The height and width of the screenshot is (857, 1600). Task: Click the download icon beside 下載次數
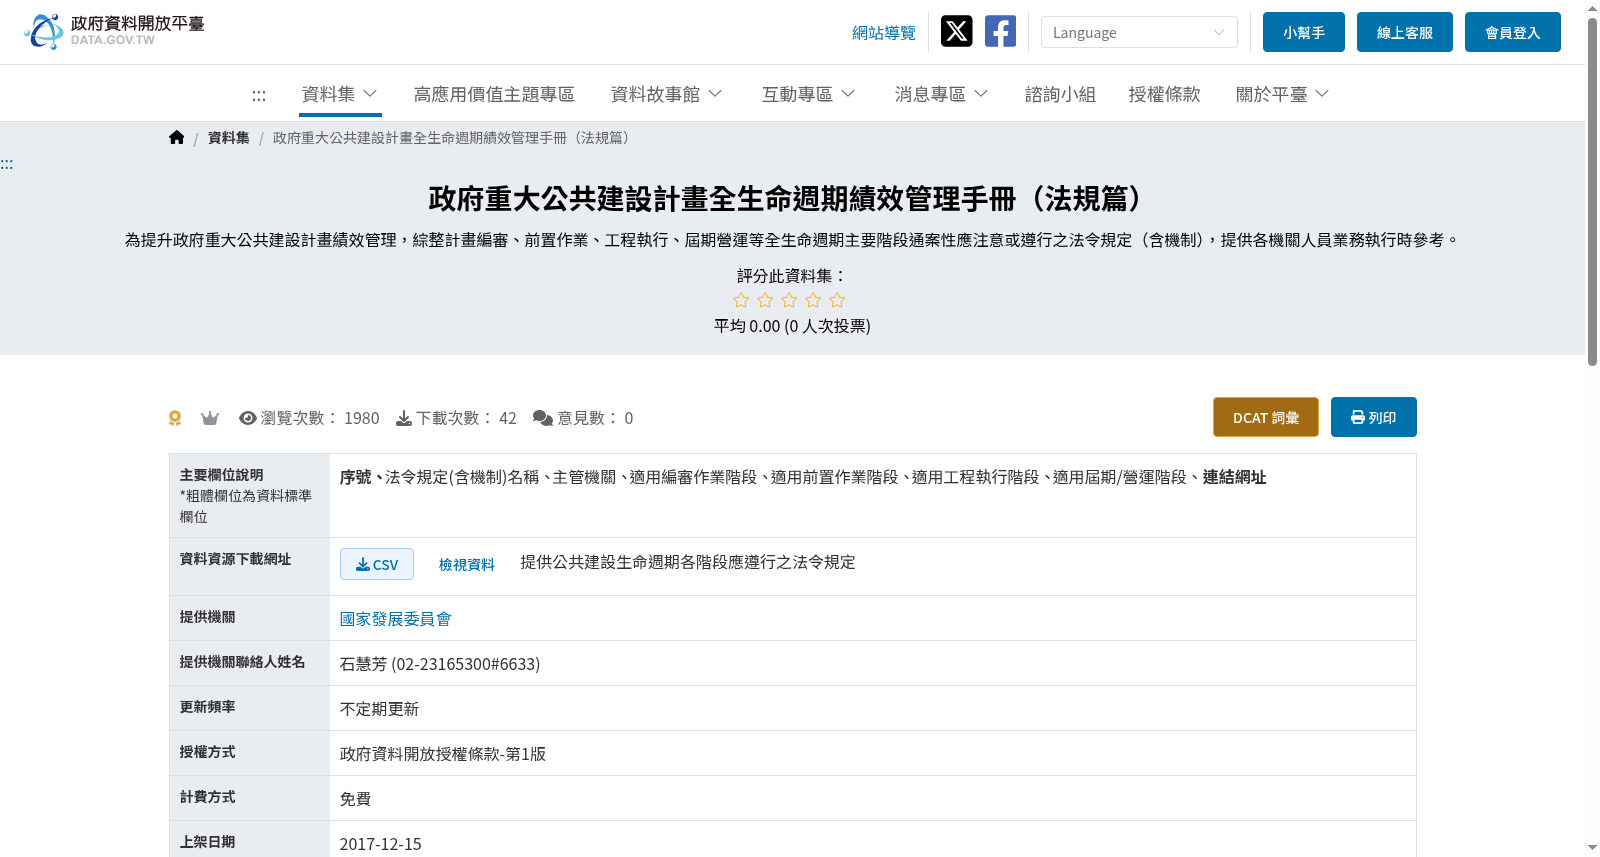pyautogui.click(x=404, y=418)
